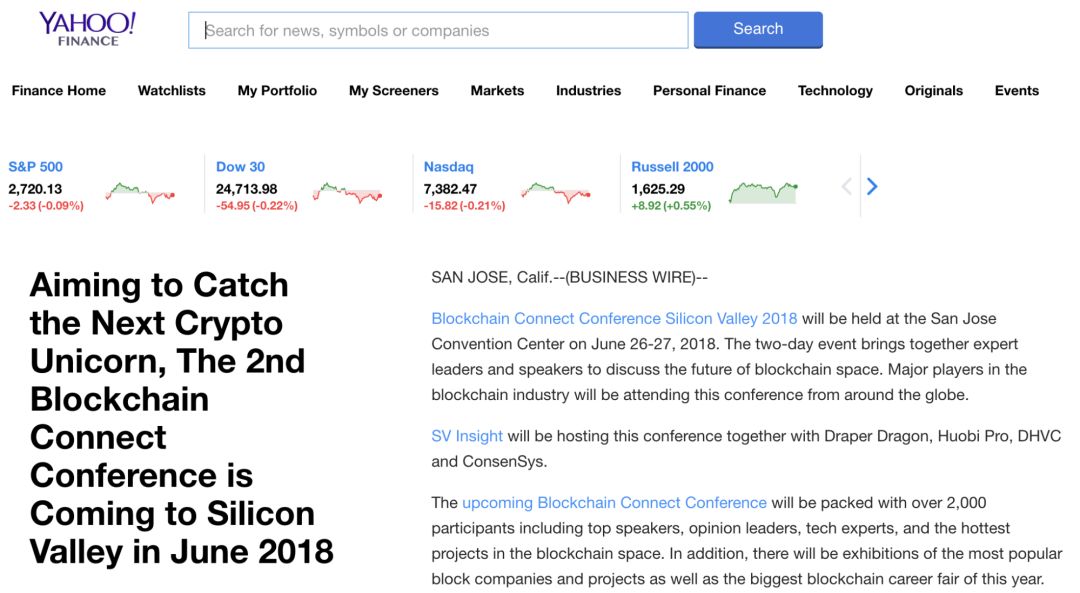Open the Nasdaq mini chart
The image size is (1080, 593).
pos(555,192)
